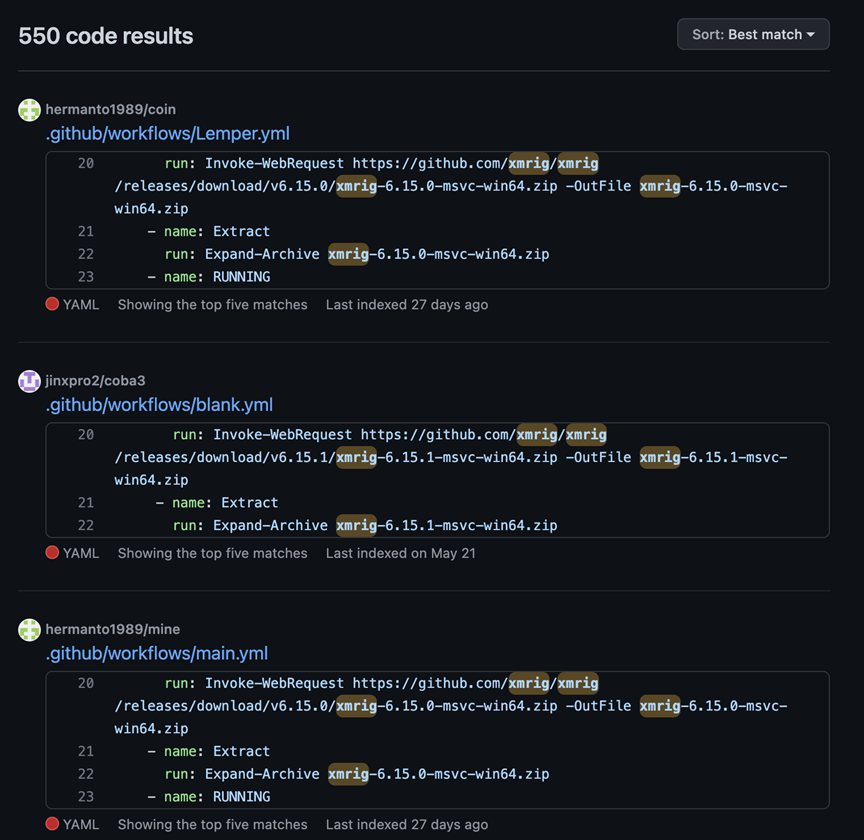Open the hermanto1989/coin repository
The width and height of the screenshot is (864, 840).
[x=110, y=109]
